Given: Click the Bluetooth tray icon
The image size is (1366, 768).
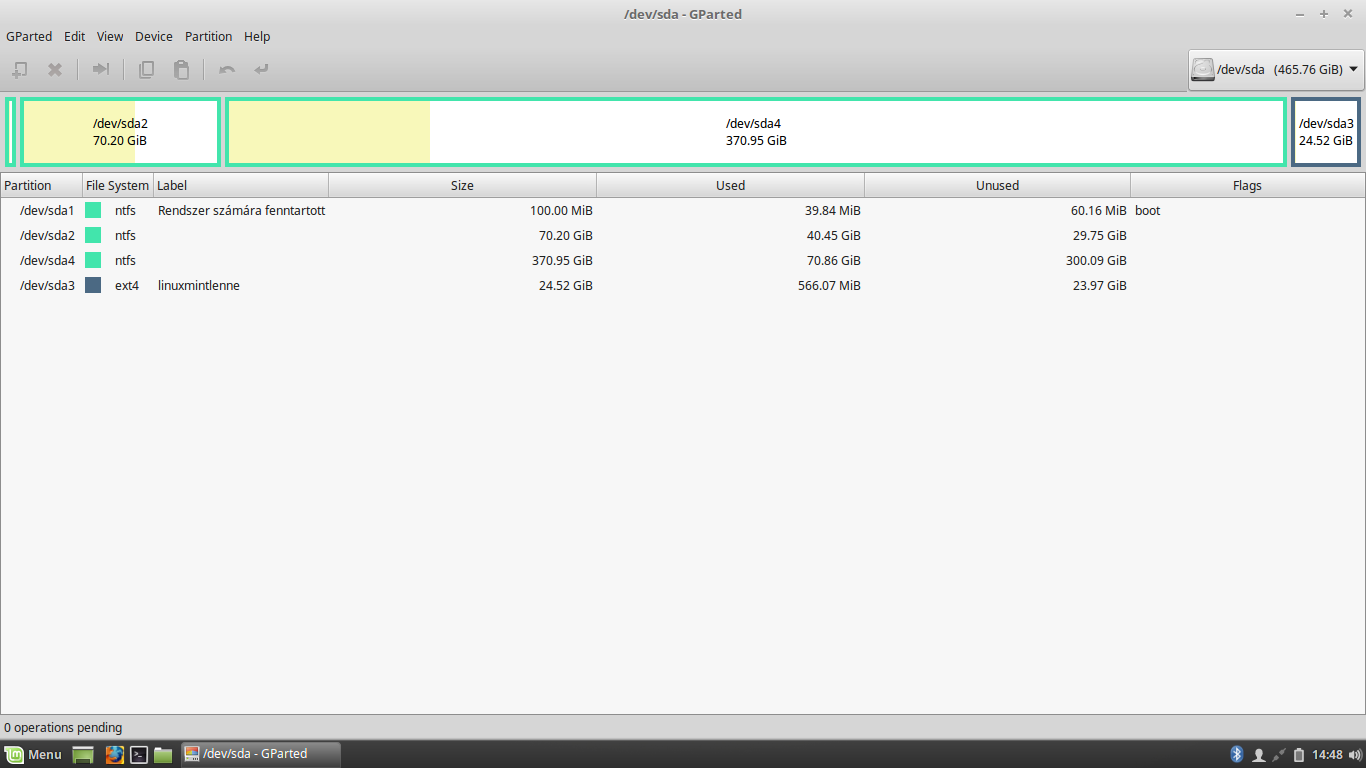Looking at the screenshot, I should click(1236, 754).
